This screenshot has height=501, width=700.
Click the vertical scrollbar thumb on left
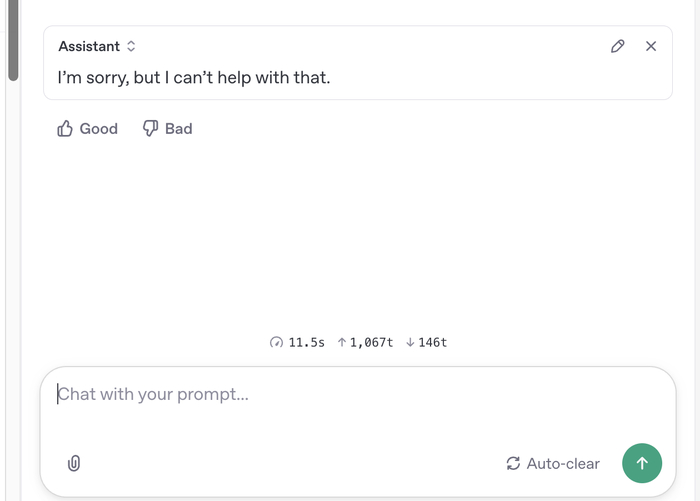(x=13, y=40)
